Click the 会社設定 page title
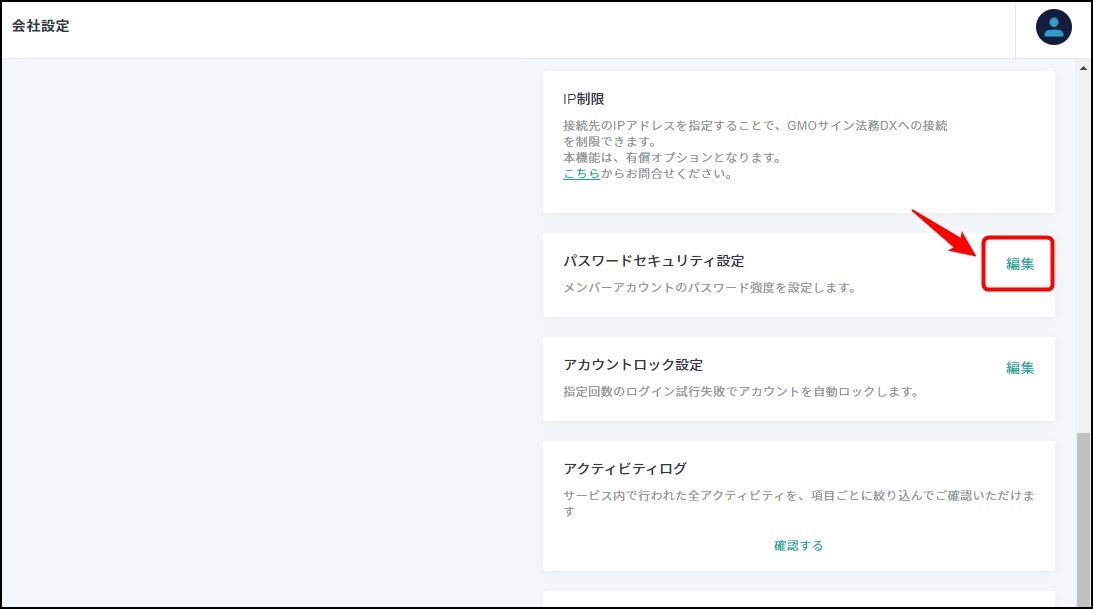Viewport: 1093px width, 609px height. tap(41, 27)
